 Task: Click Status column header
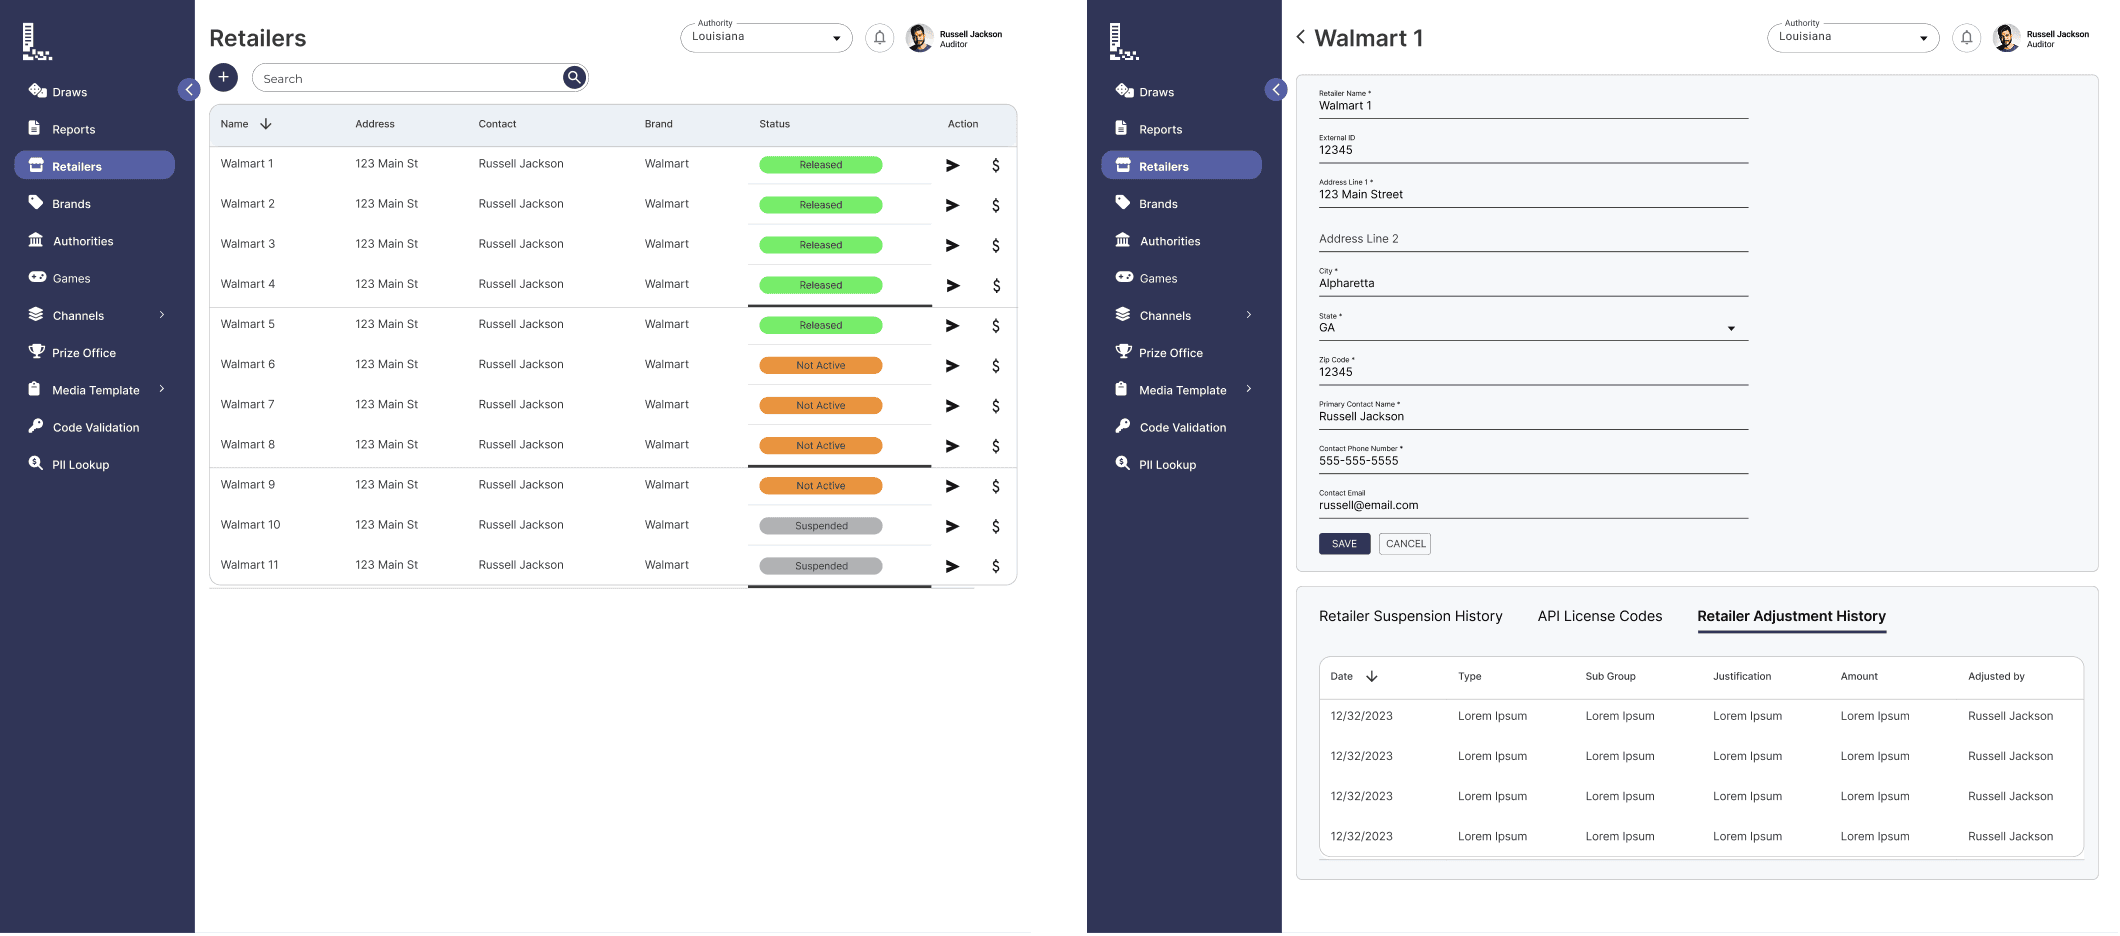point(774,124)
